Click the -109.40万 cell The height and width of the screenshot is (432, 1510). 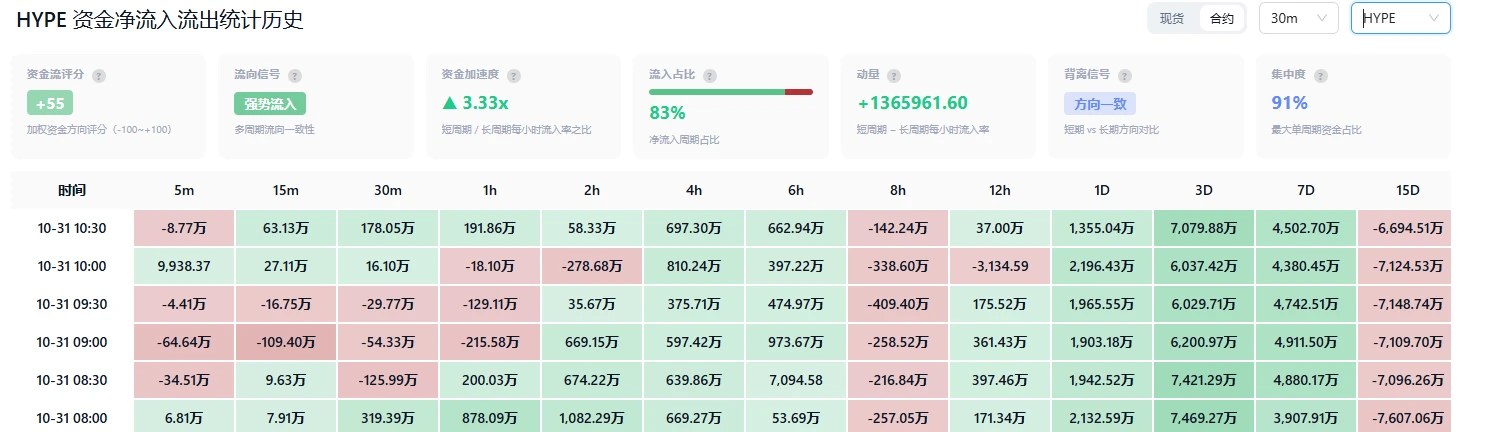tap(286, 342)
